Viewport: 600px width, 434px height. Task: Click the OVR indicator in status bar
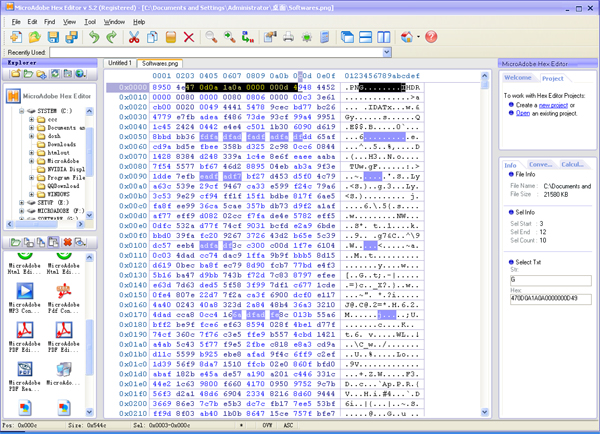(267, 425)
